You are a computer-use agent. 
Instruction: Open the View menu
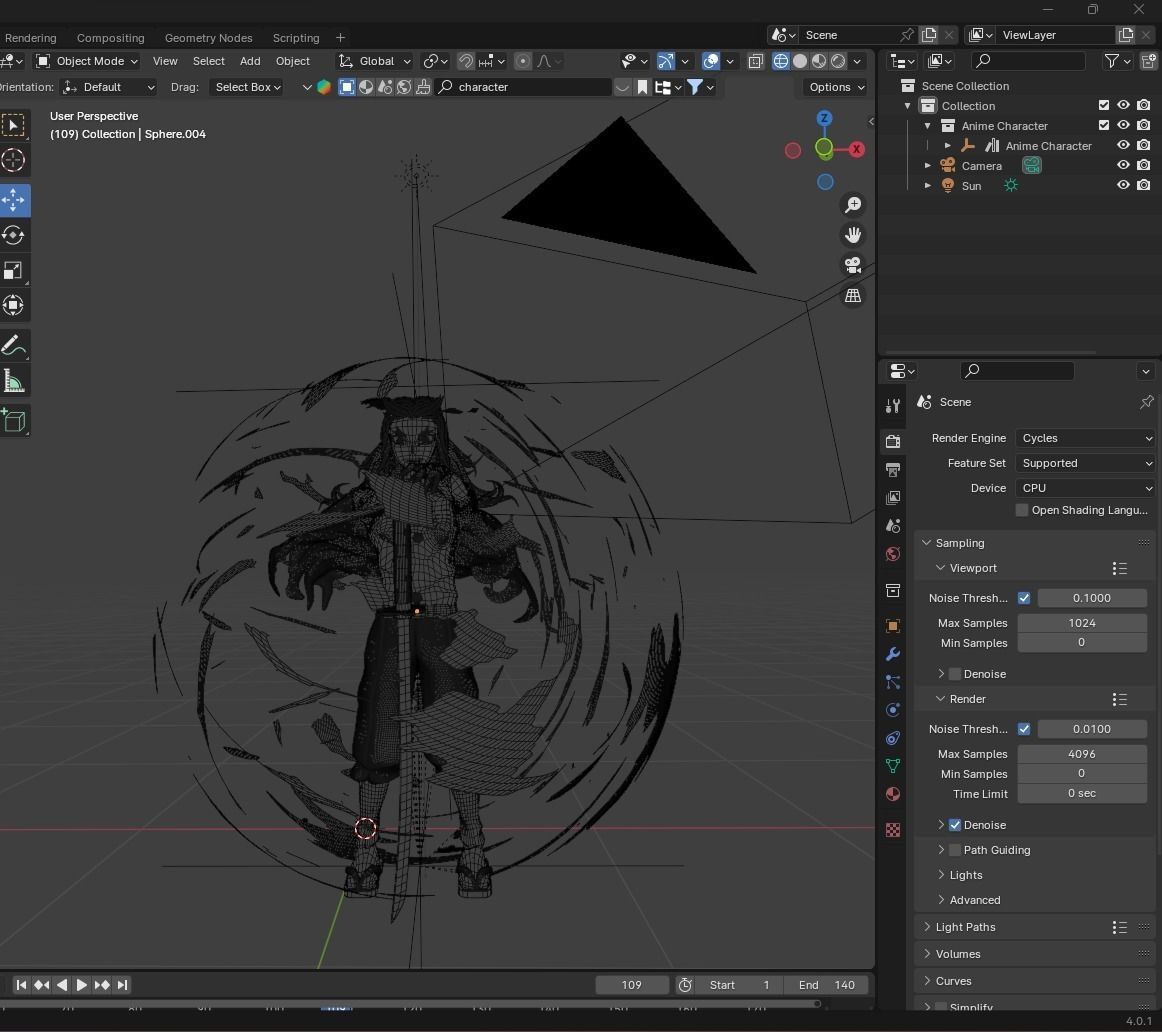coord(165,61)
